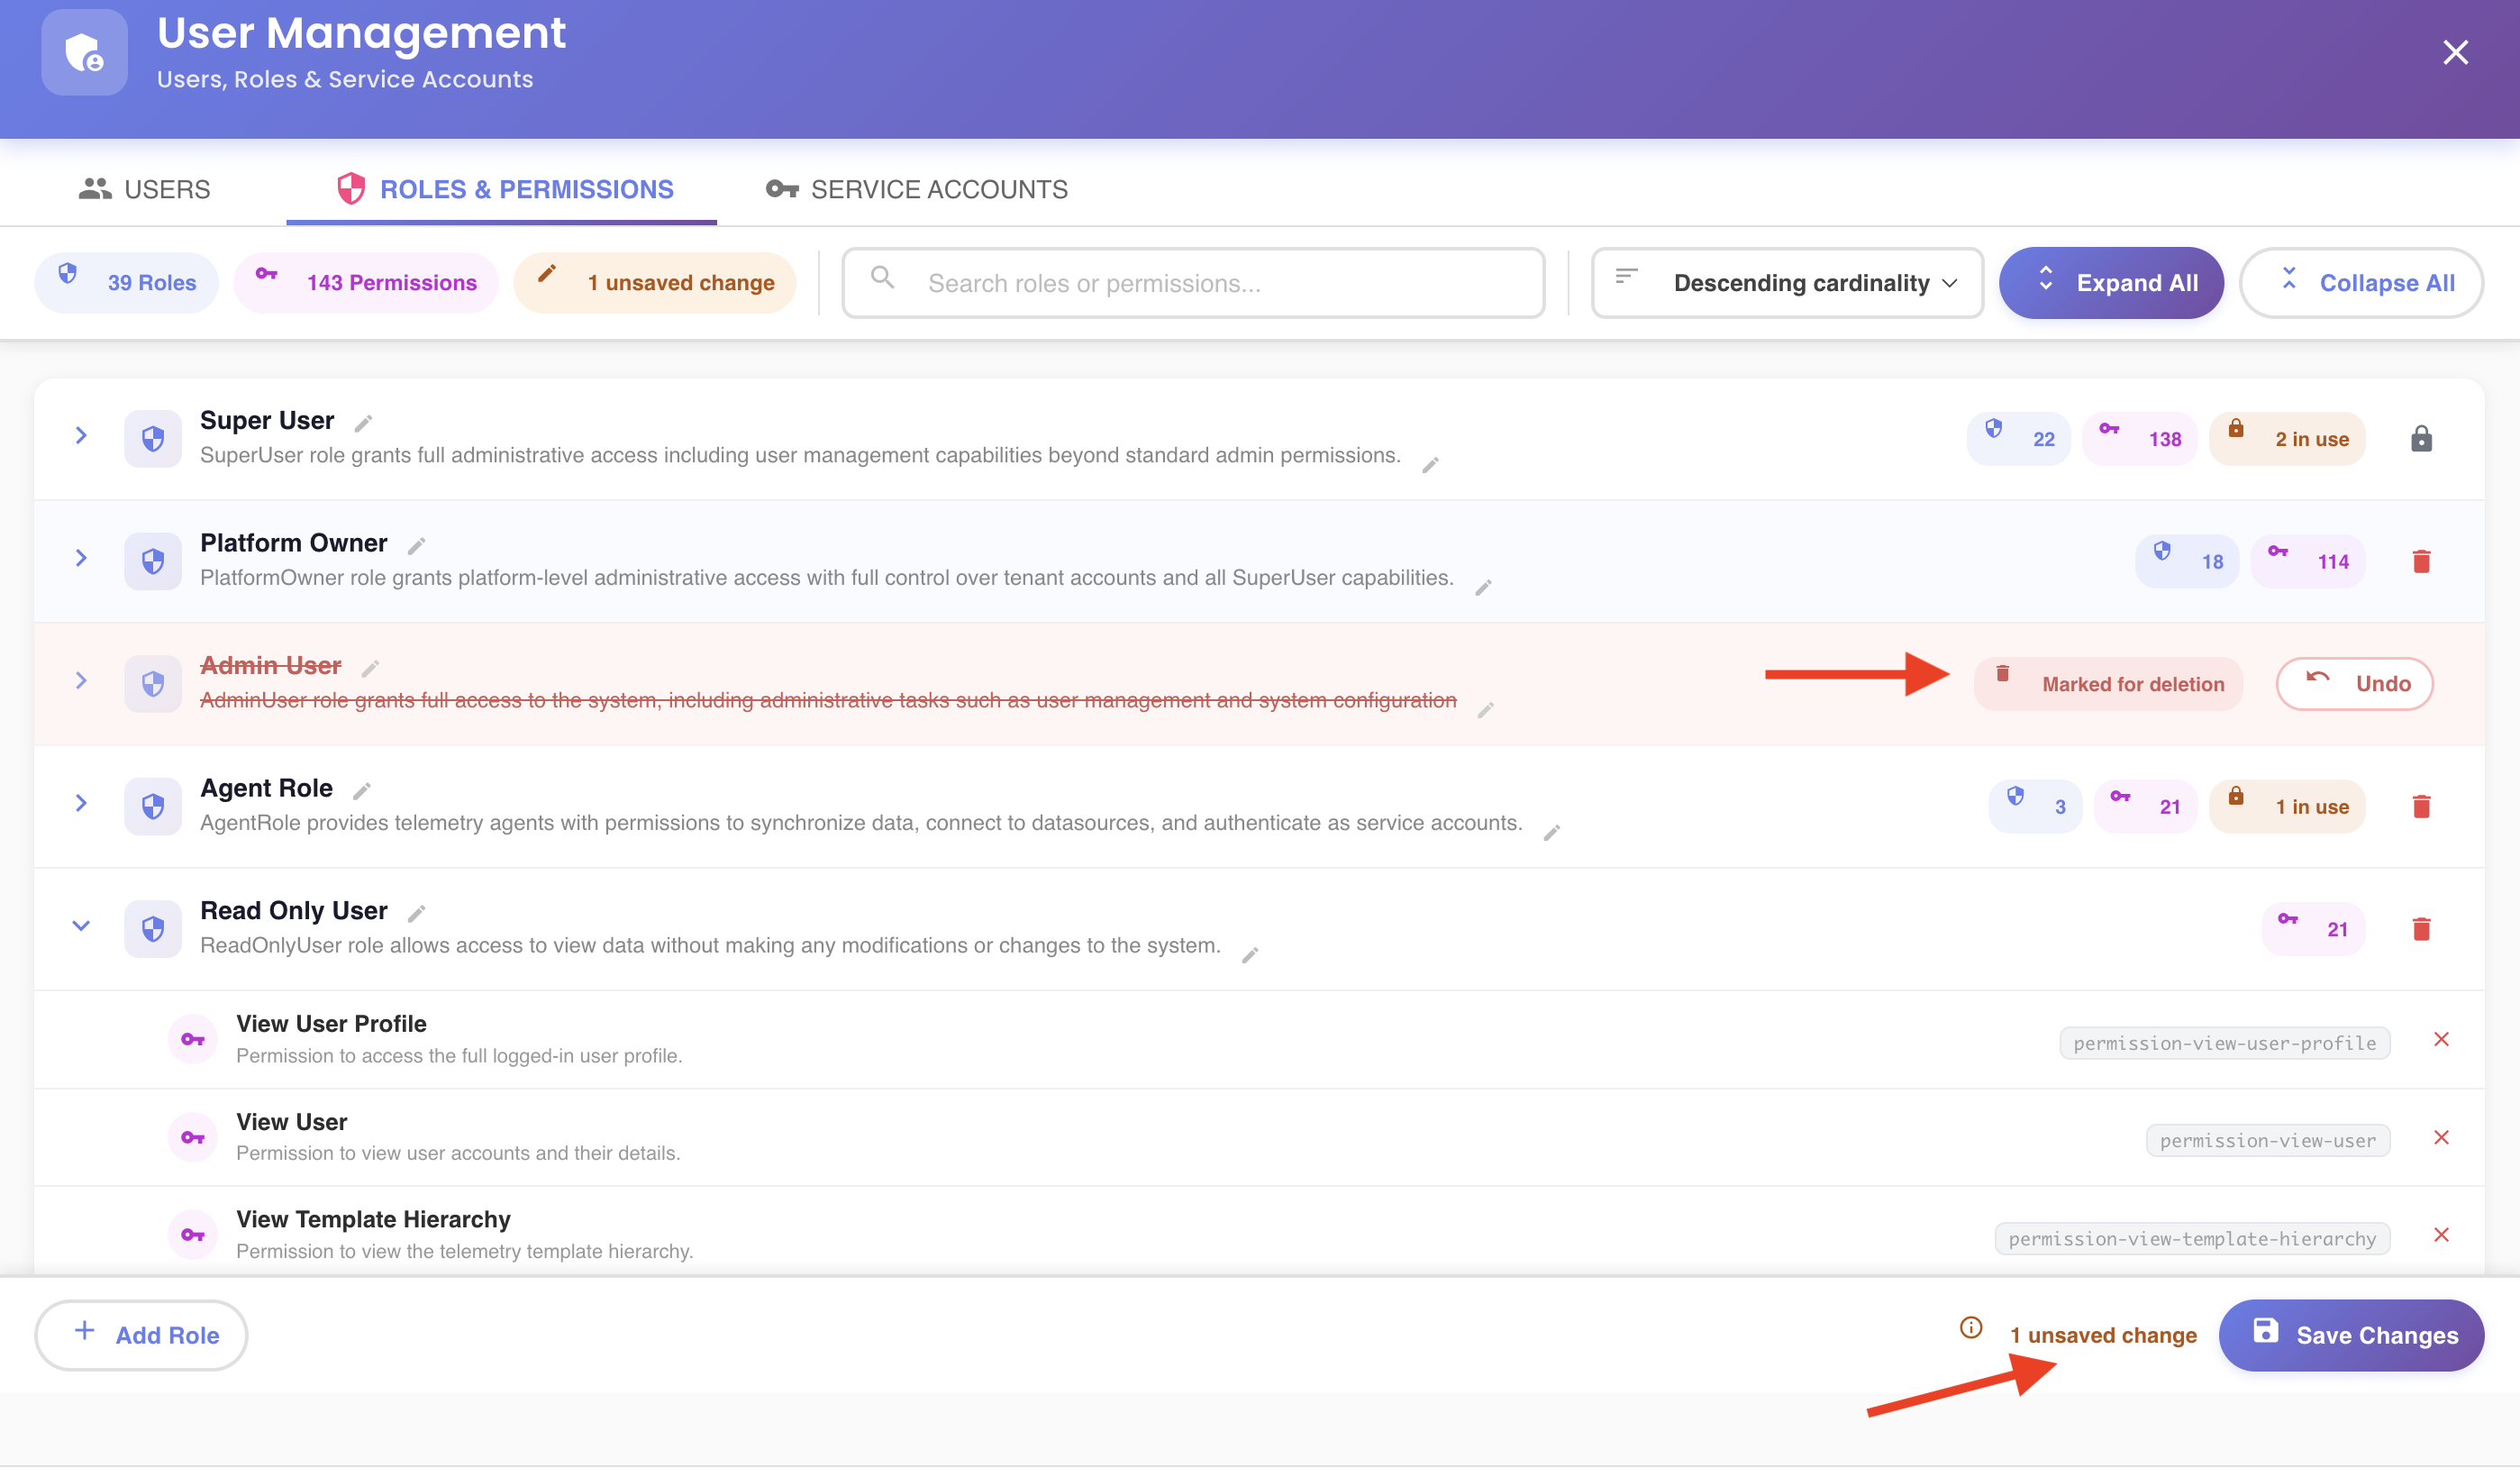Expand the Admin User role row

click(81, 681)
